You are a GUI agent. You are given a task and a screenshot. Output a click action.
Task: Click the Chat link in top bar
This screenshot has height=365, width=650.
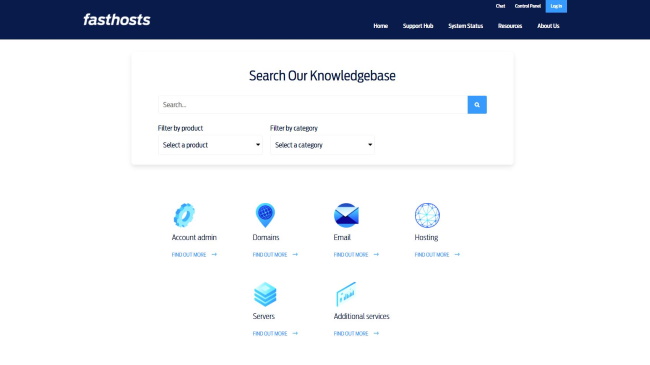point(500,6)
